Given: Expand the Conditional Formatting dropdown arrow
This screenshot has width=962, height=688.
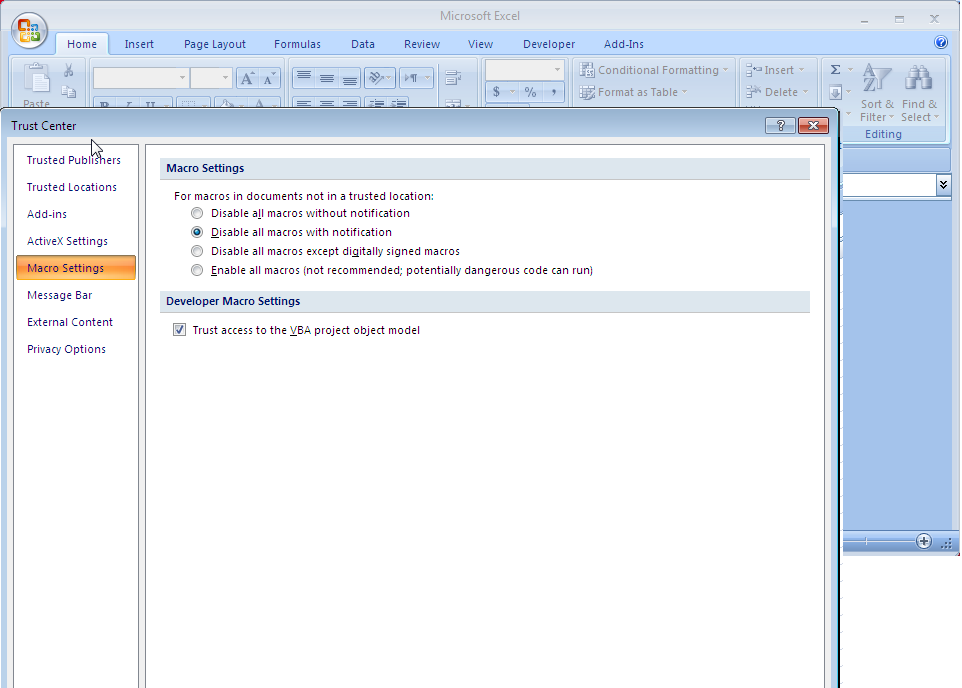Looking at the screenshot, I should (725, 70).
